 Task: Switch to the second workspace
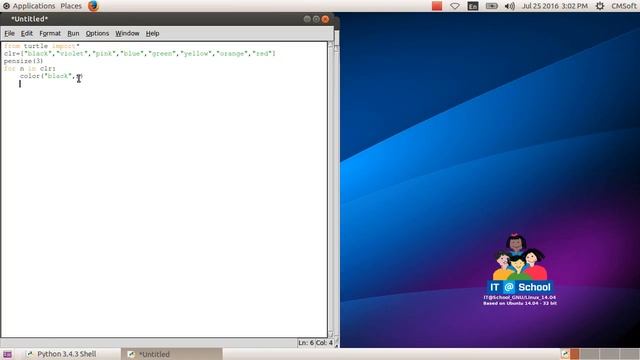click(589, 354)
